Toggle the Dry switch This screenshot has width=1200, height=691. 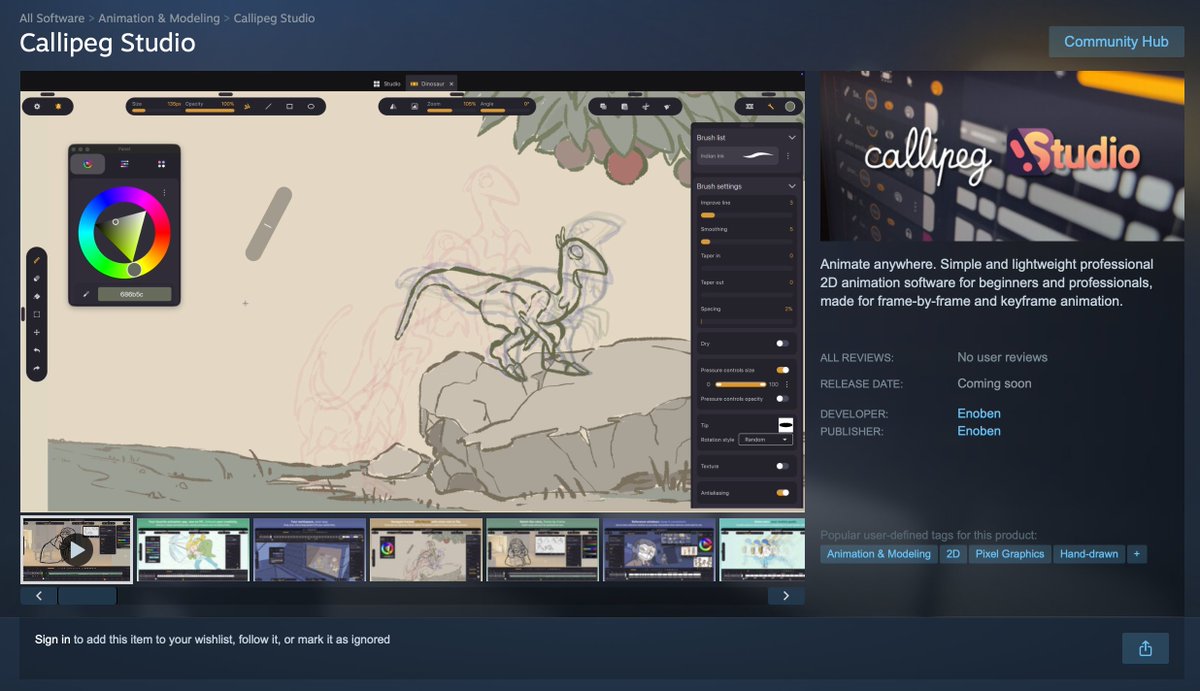tap(782, 343)
